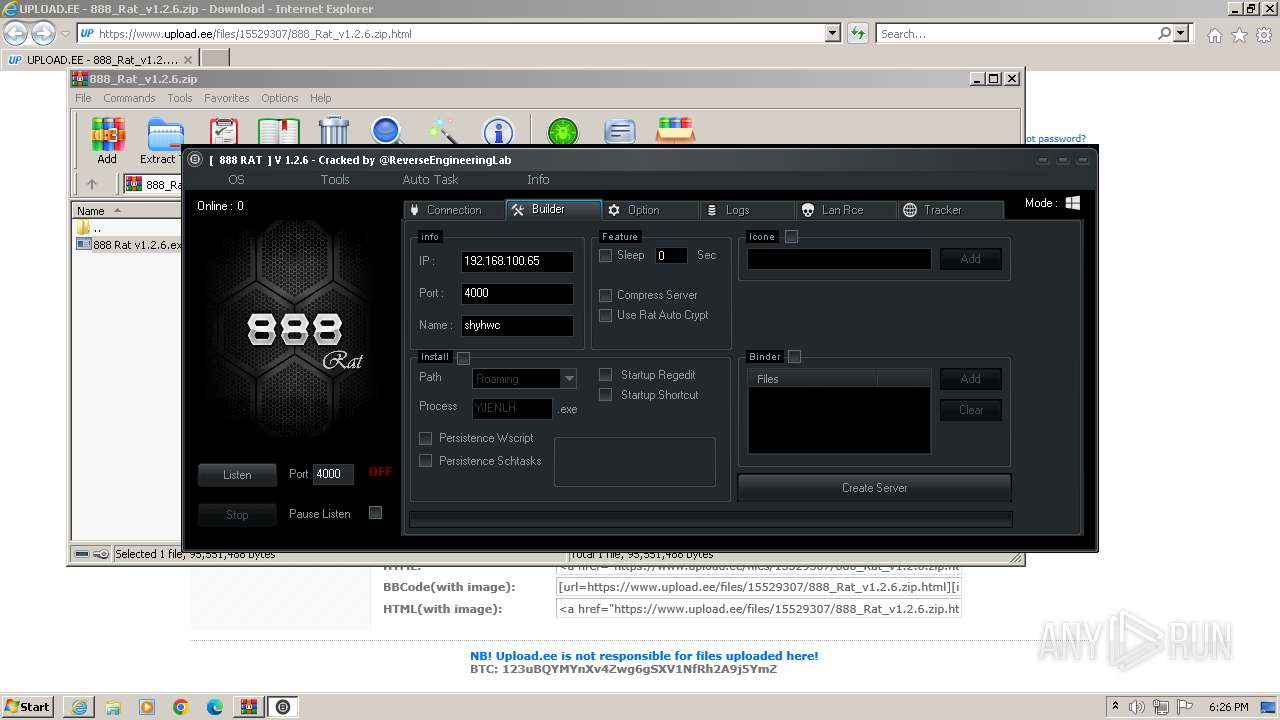
Task: Open the Info menu in 888 RAT
Action: tap(538, 180)
